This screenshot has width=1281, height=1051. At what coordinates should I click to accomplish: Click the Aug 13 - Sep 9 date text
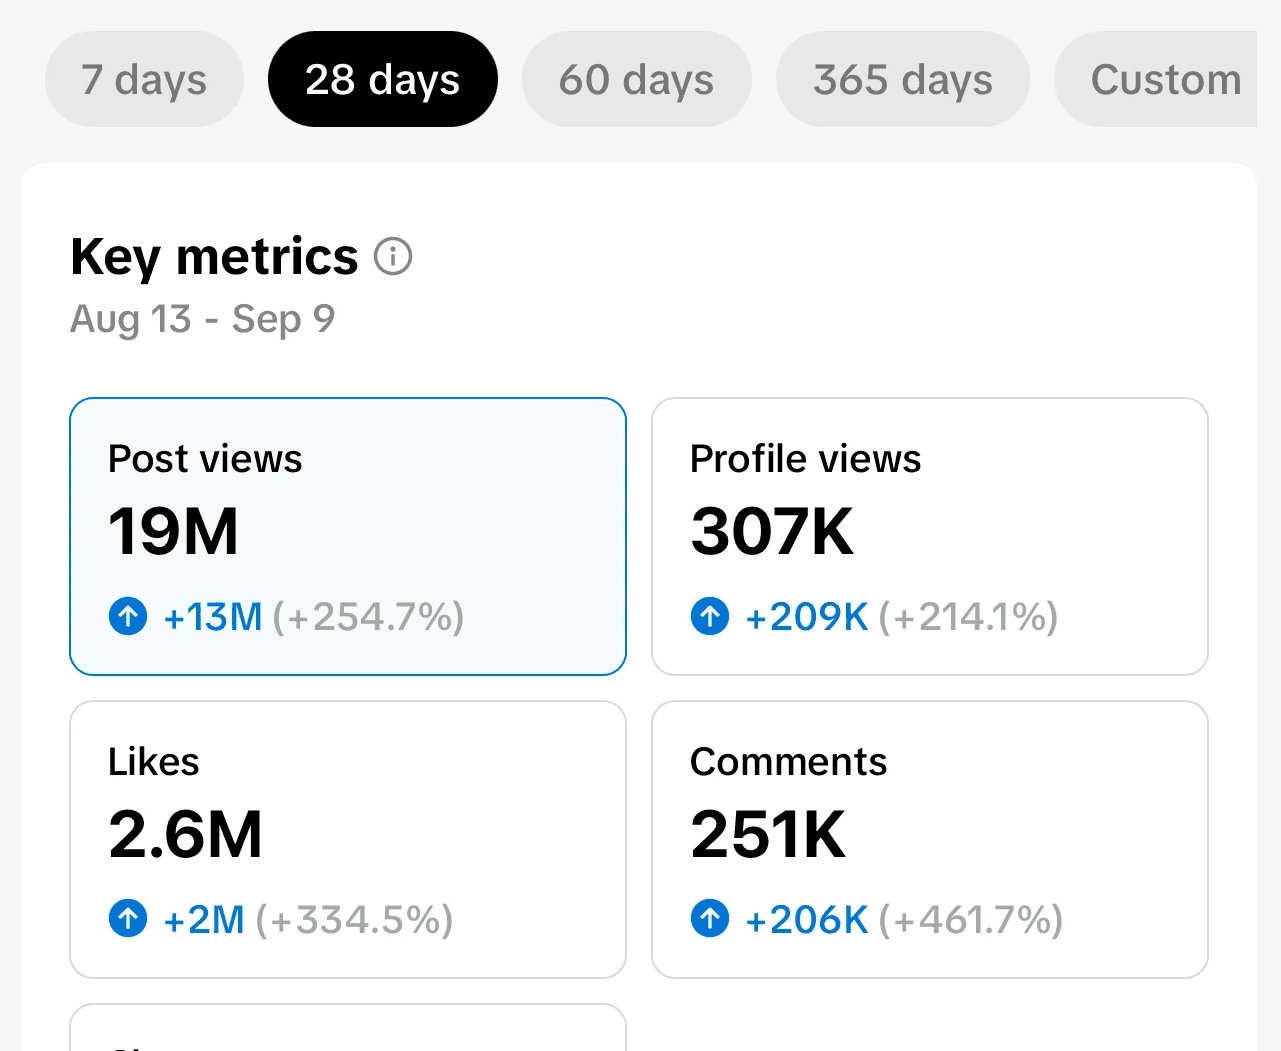tap(203, 319)
